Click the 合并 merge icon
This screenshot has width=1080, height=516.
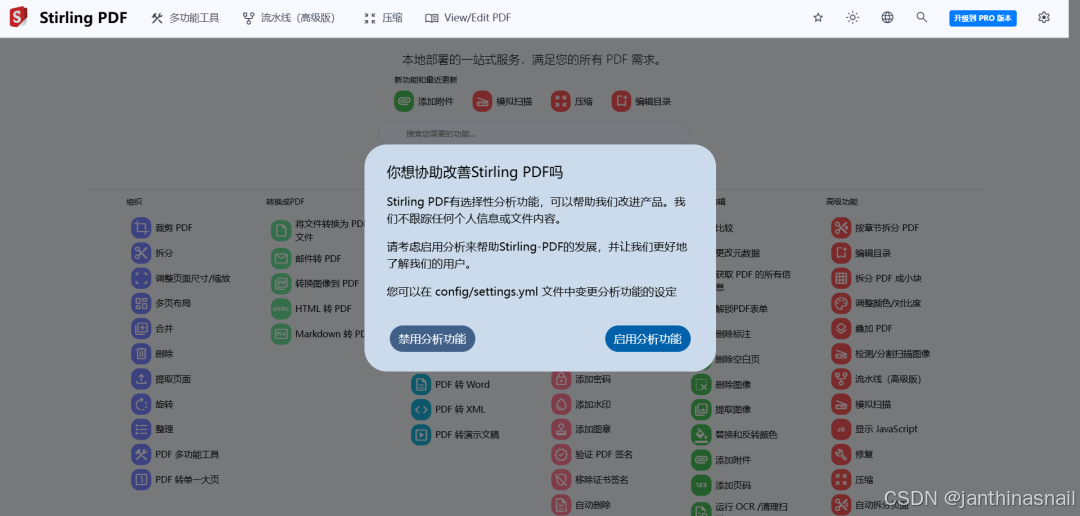point(141,329)
